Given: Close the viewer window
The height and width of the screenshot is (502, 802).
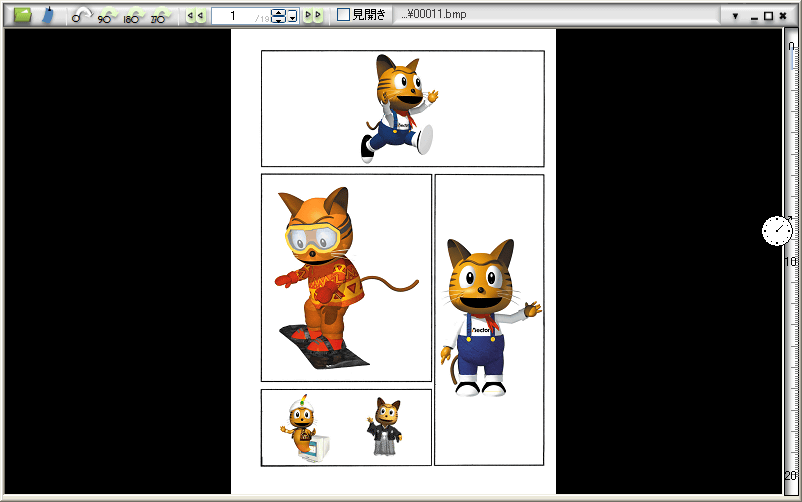Looking at the screenshot, I should 783,16.
